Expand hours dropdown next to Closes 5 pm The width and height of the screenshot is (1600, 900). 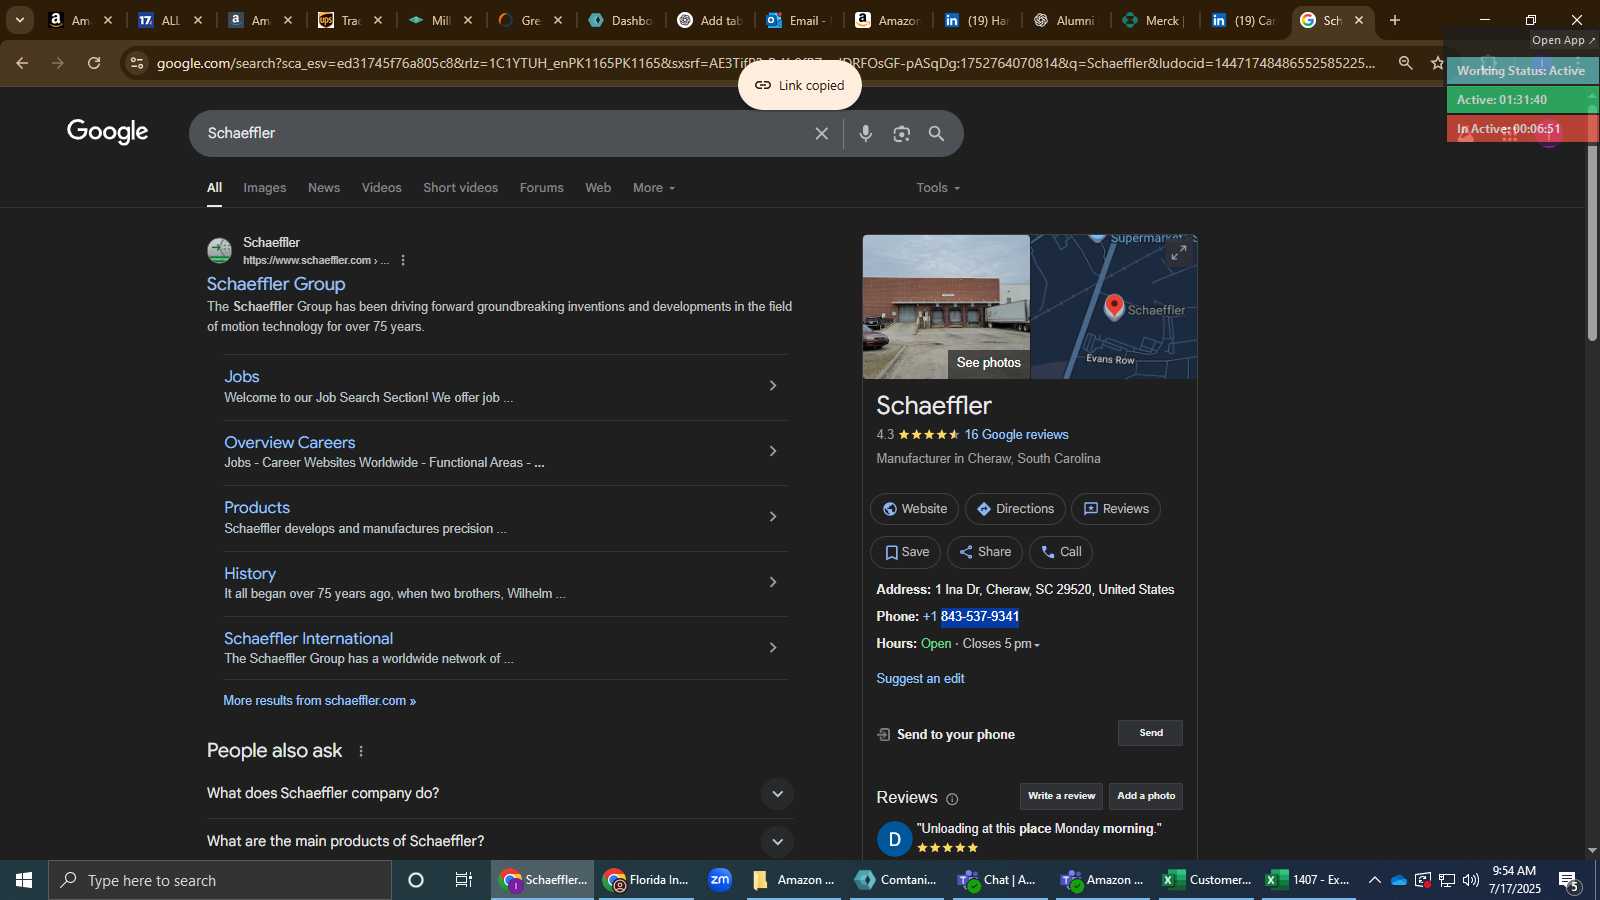pyautogui.click(x=1037, y=645)
